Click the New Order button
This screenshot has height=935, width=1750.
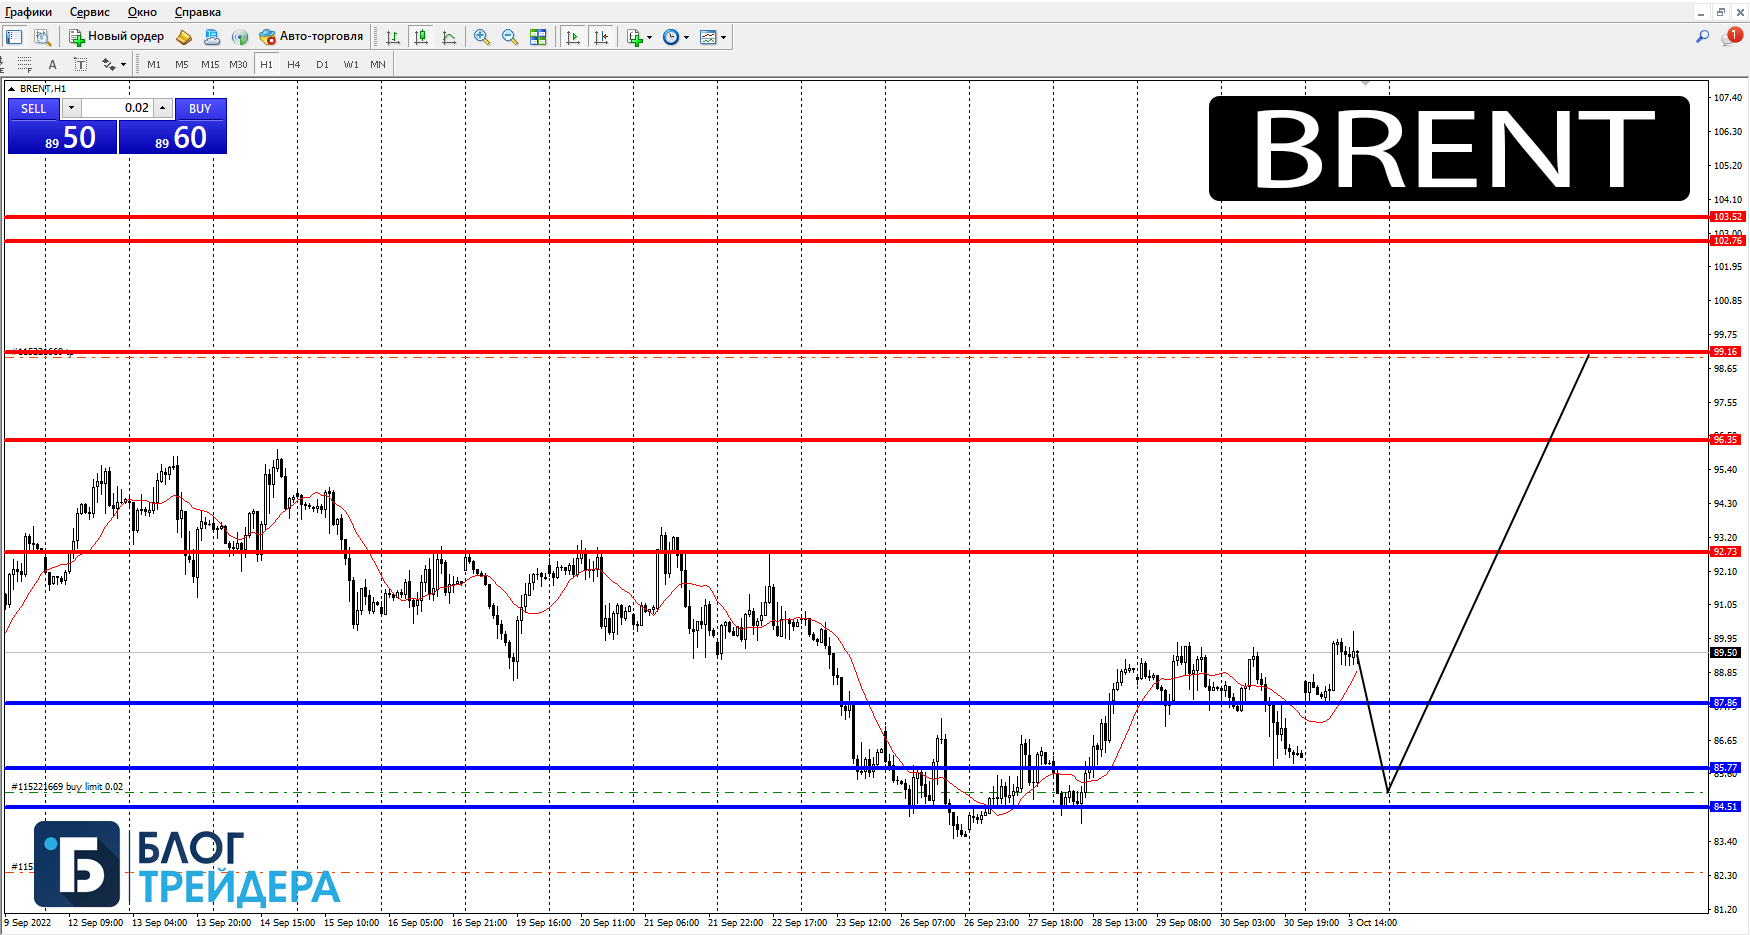coord(116,37)
